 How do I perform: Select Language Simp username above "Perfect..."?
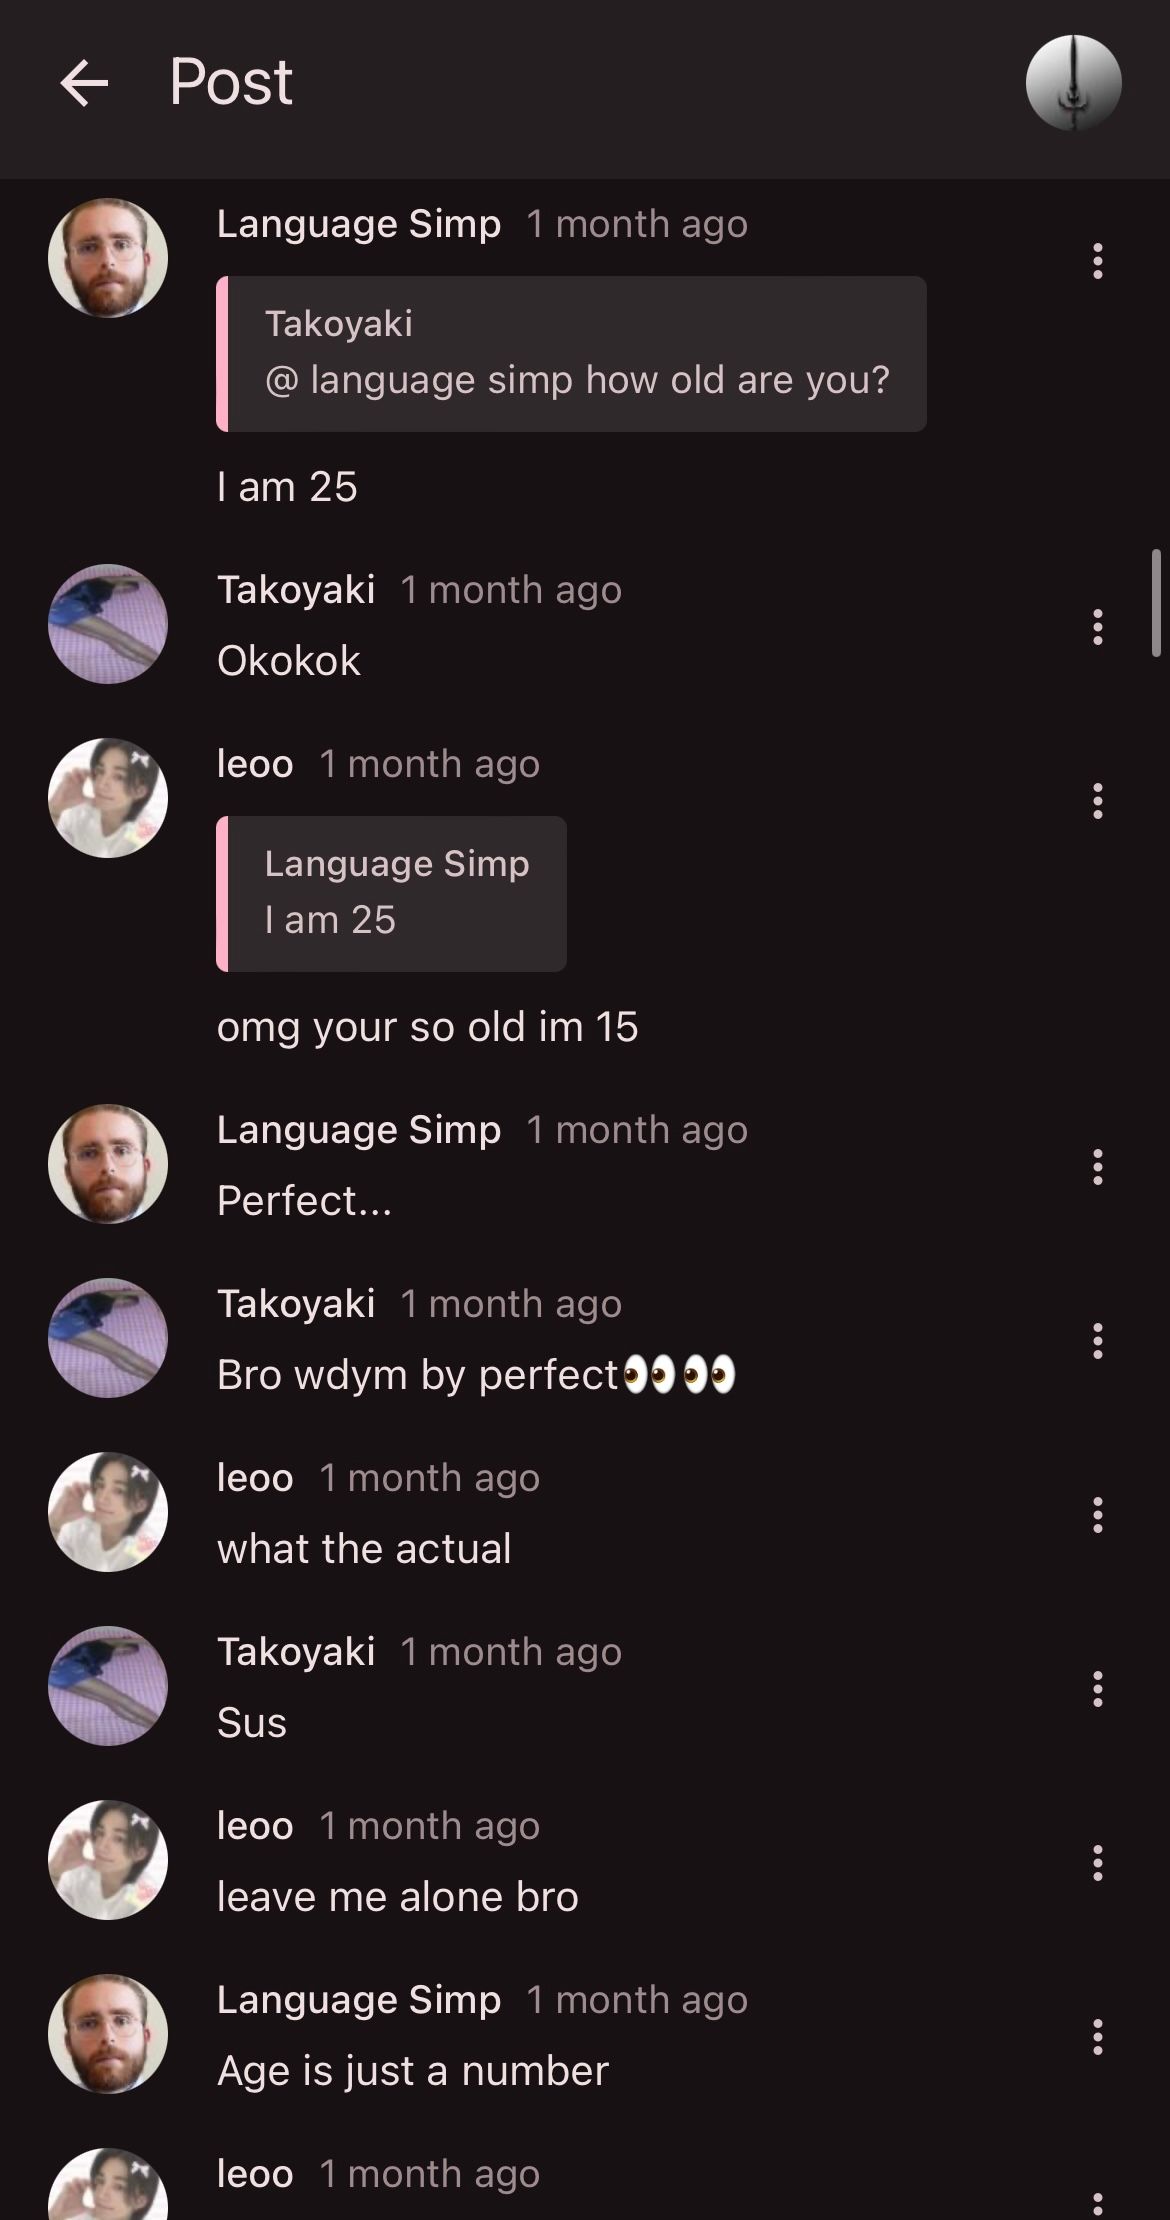pyautogui.click(x=359, y=1130)
